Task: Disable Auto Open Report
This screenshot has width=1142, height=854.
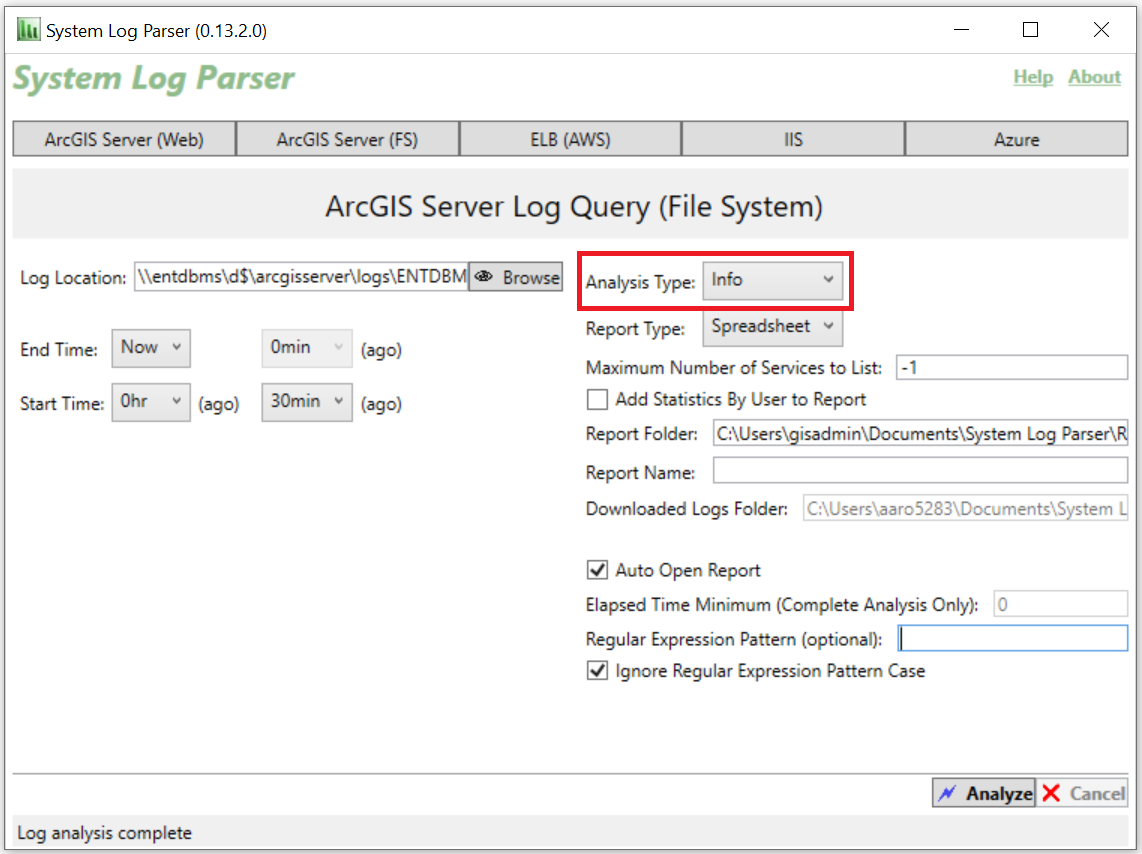Action: pos(597,569)
